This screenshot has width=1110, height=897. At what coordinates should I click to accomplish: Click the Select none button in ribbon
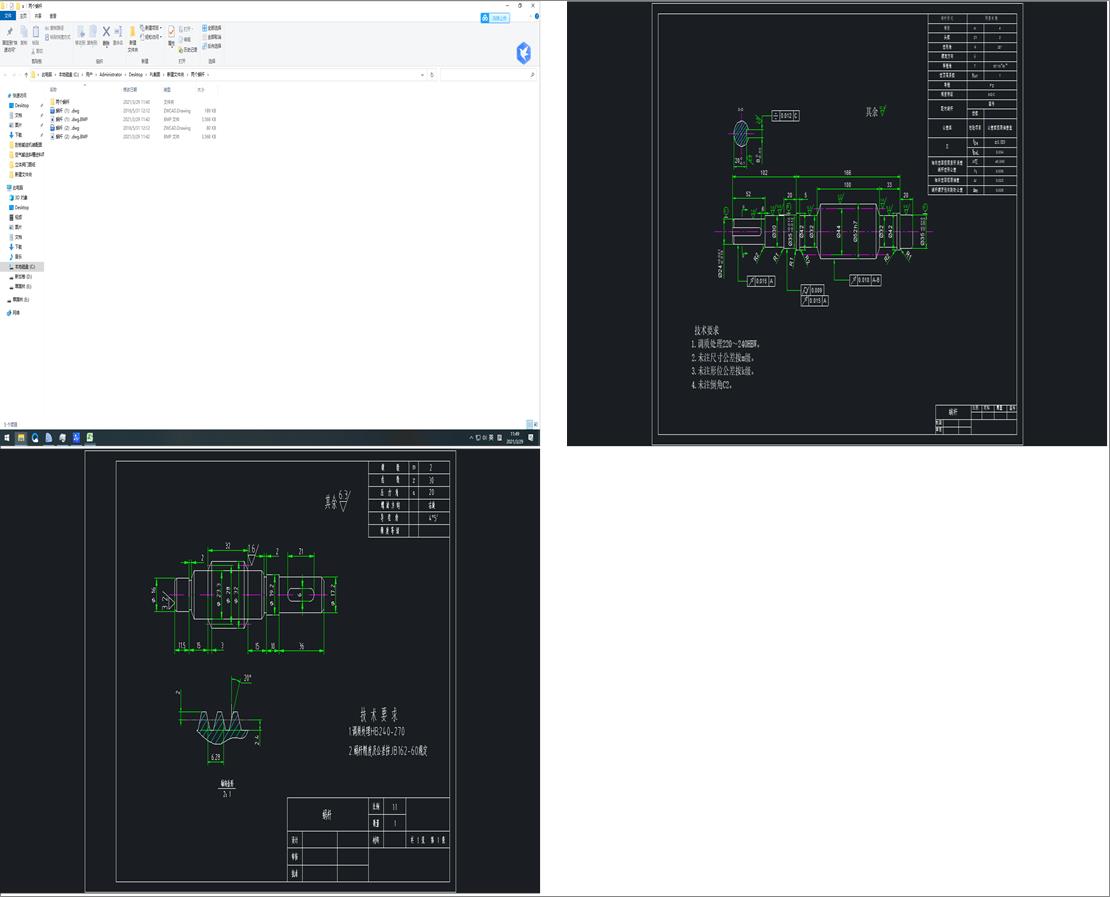click(x=212, y=37)
